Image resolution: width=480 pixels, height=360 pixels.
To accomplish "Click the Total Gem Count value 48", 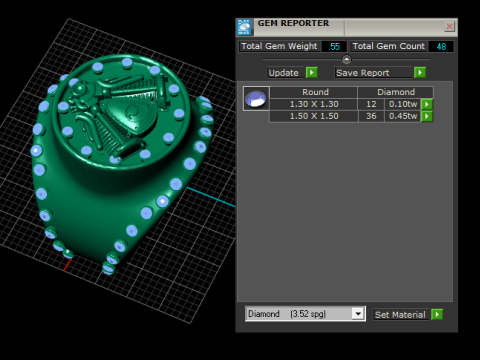I will click(441, 46).
